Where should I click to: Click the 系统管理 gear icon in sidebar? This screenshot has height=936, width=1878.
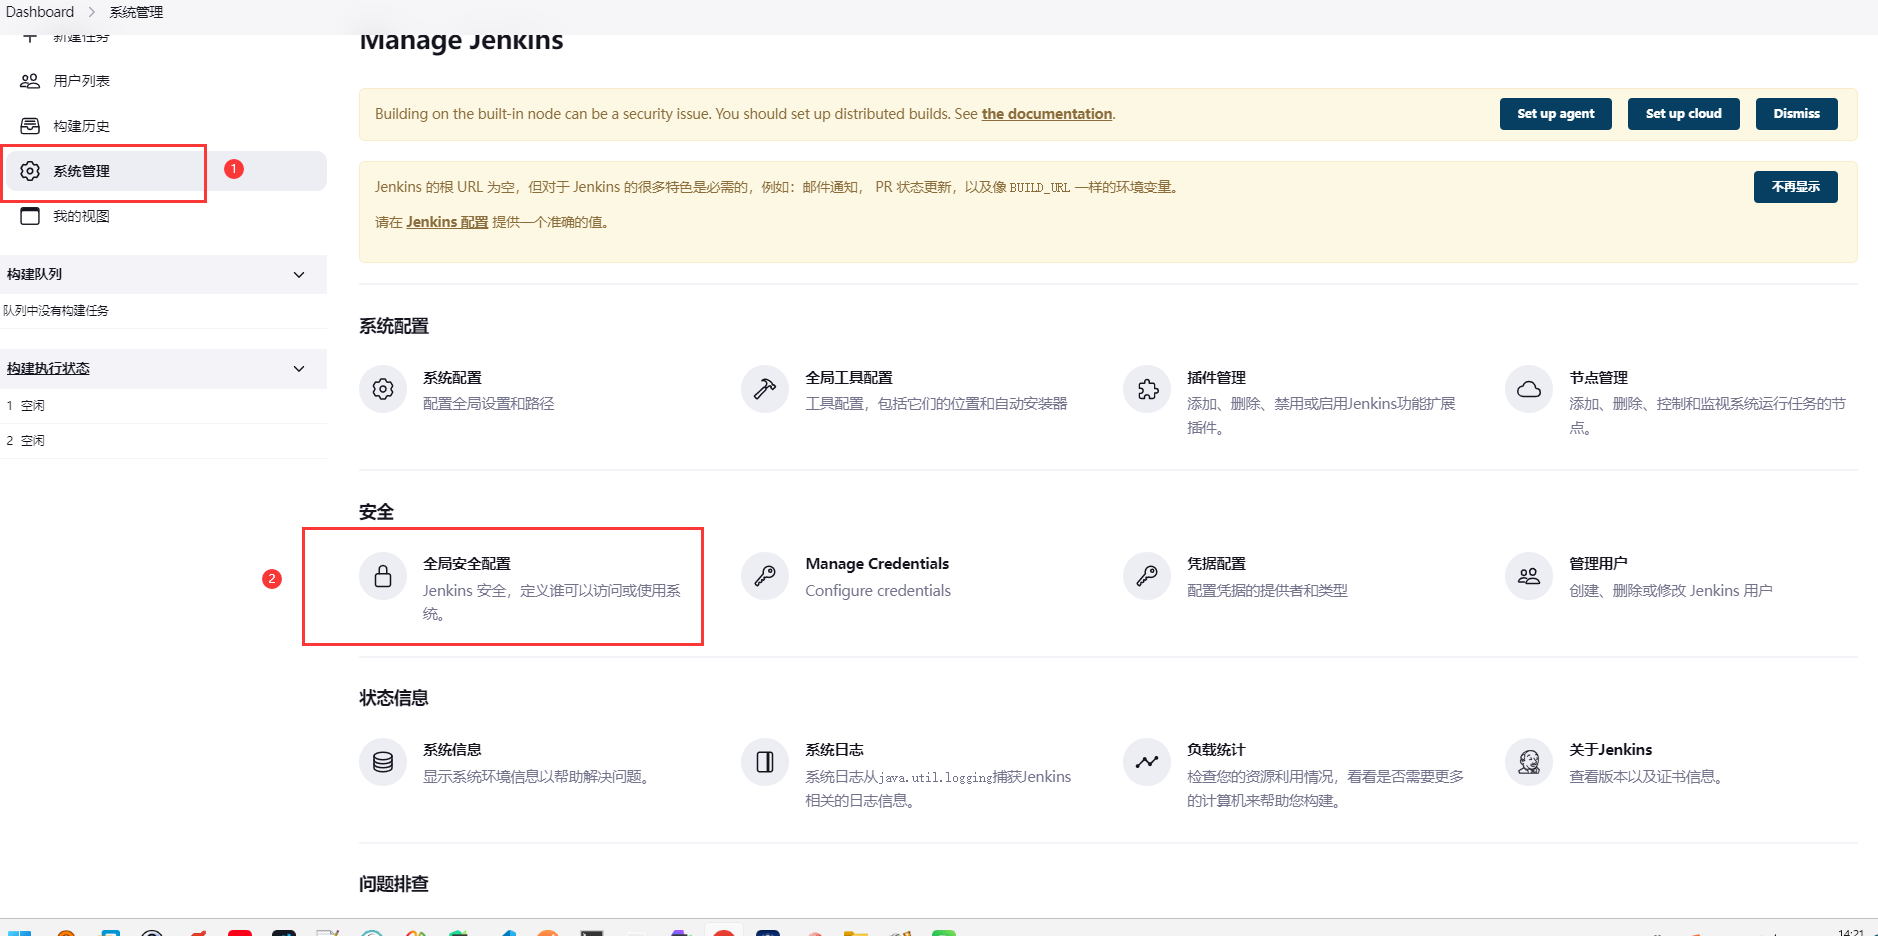(30, 171)
